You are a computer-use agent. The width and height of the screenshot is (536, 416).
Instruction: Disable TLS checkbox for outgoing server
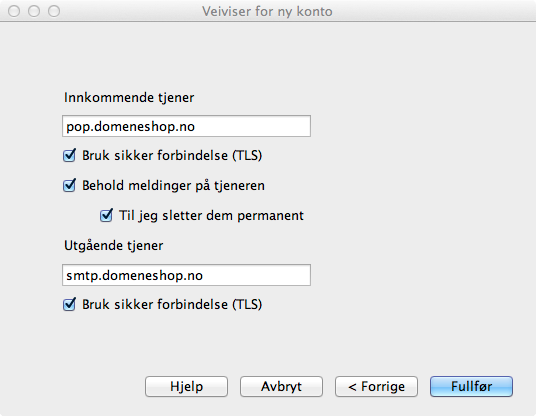click(69, 304)
